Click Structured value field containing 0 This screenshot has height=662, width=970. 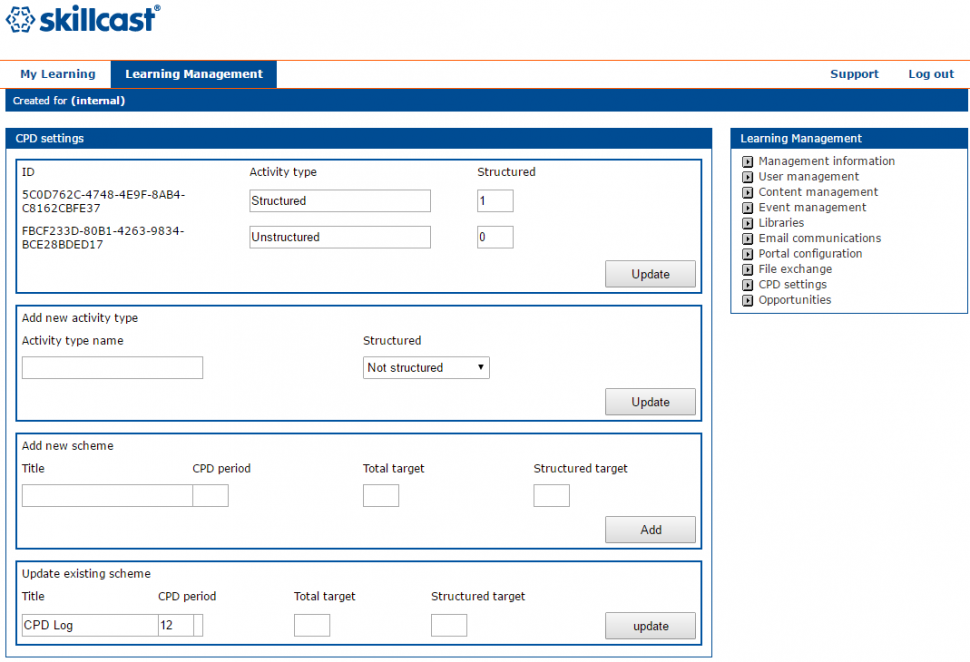click(x=495, y=238)
